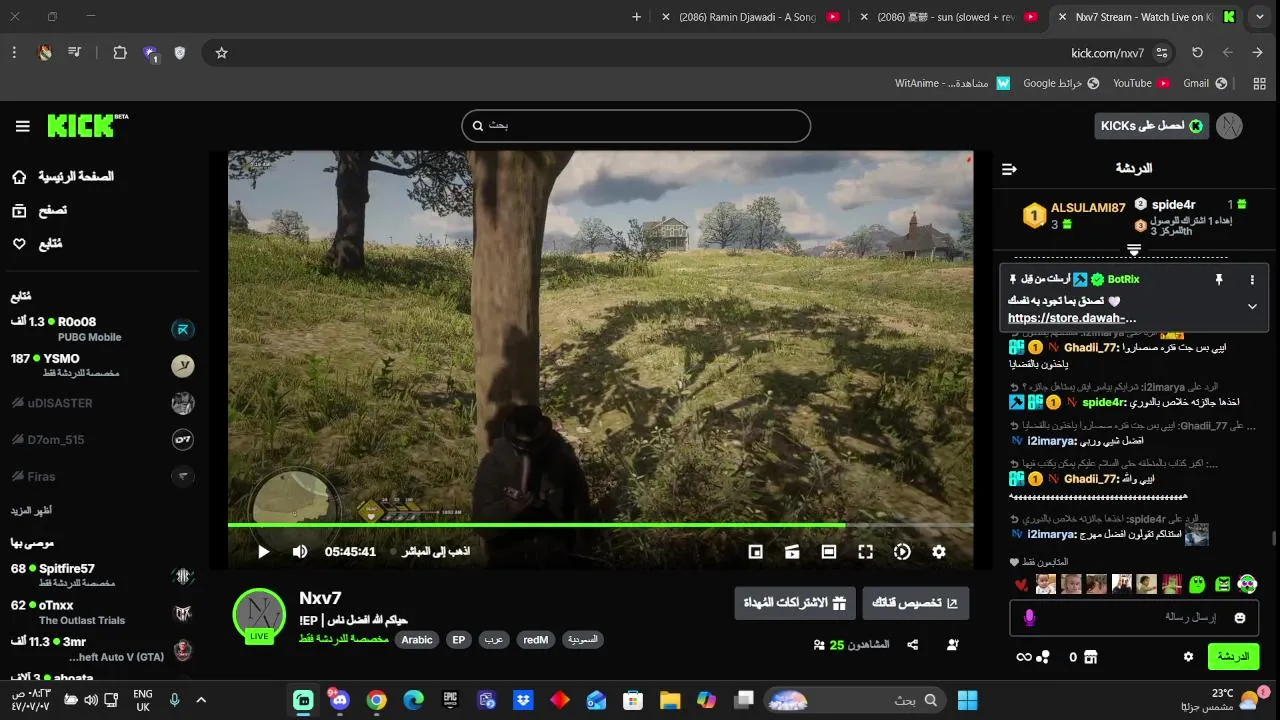Seek on the green video progress bar
Screen dimensions: 1280x720
600,524
